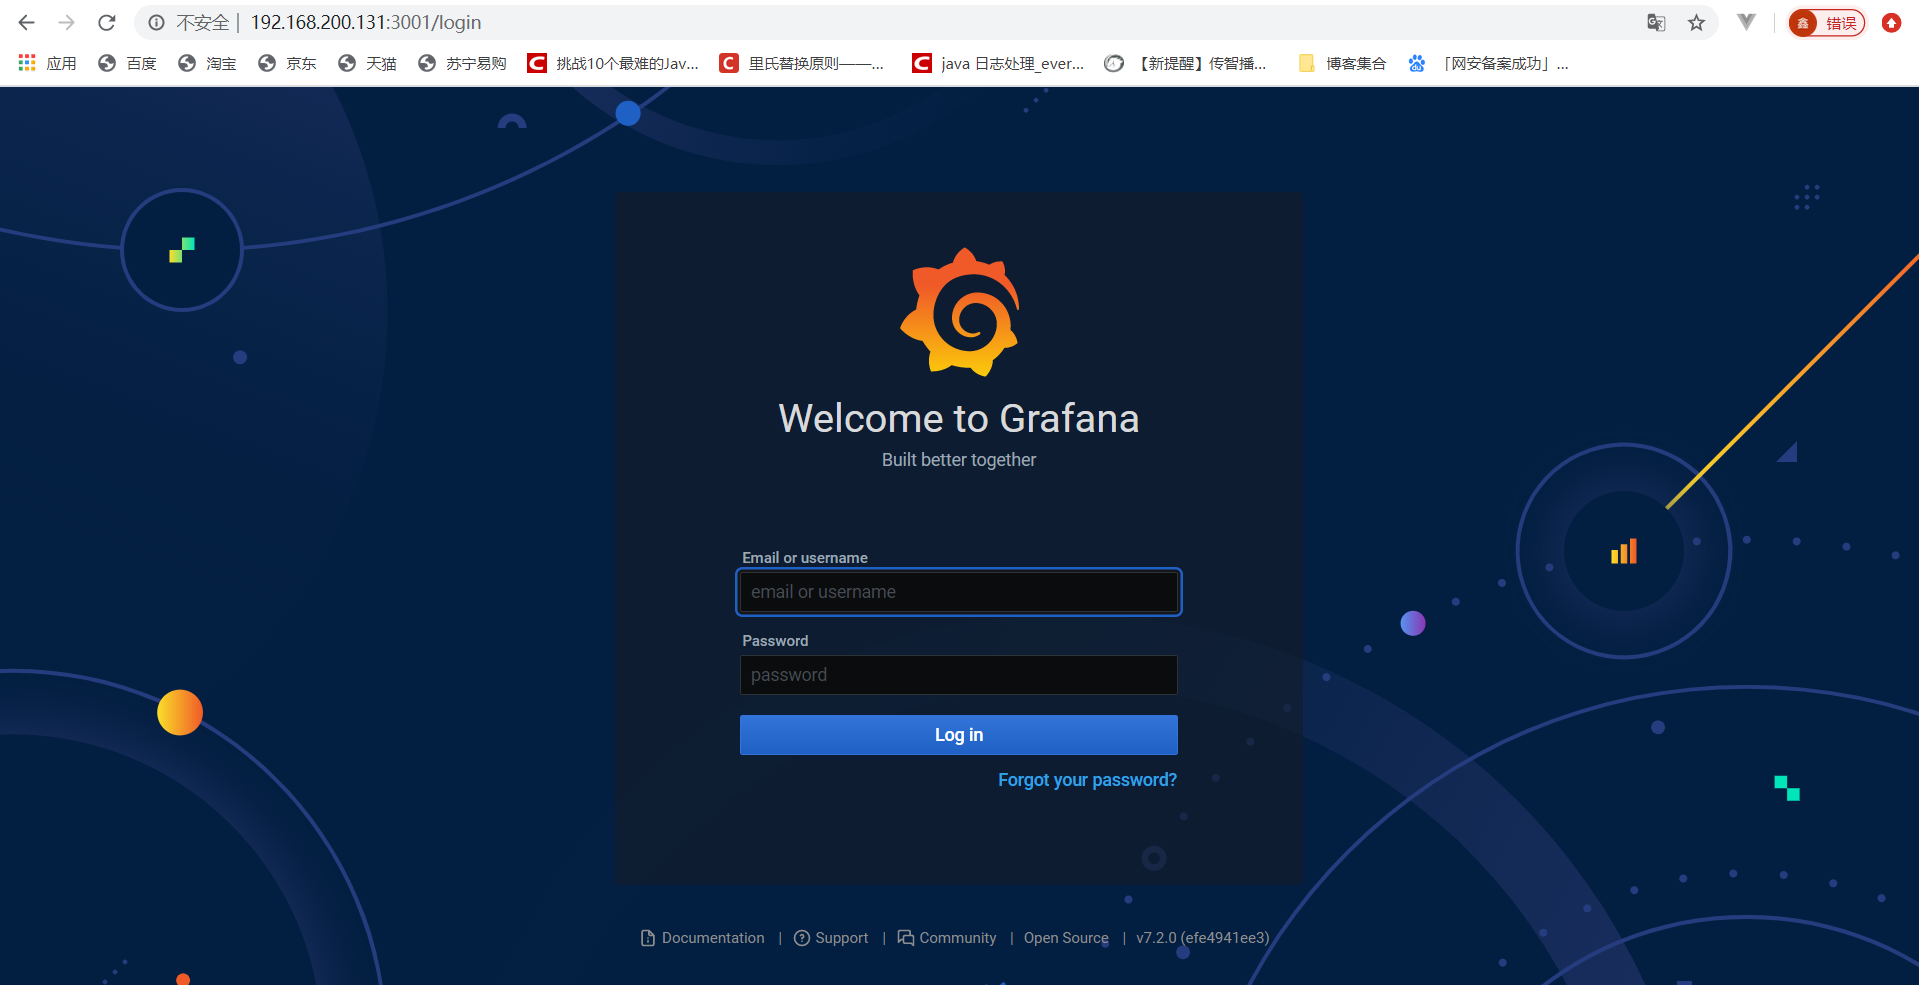The width and height of the screenshot is (1919, 985).
Task: Bookmark this page with star icon
Action: (1696, 22)
